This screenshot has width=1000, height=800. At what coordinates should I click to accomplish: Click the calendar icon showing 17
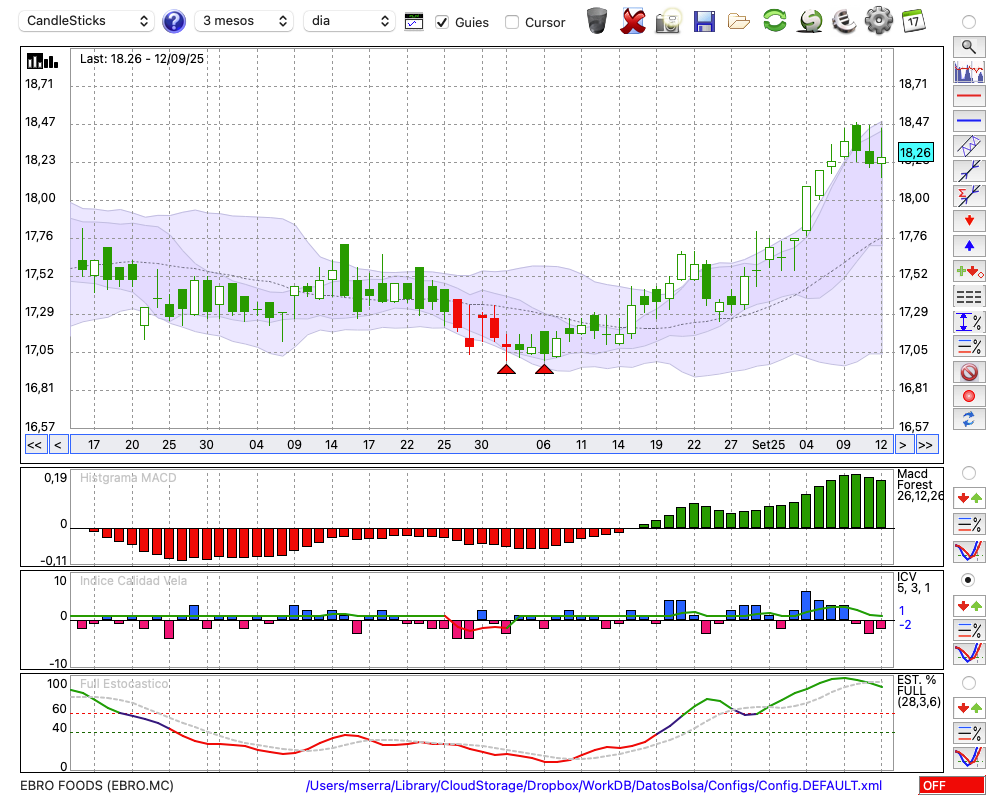(x=913, y=21)
